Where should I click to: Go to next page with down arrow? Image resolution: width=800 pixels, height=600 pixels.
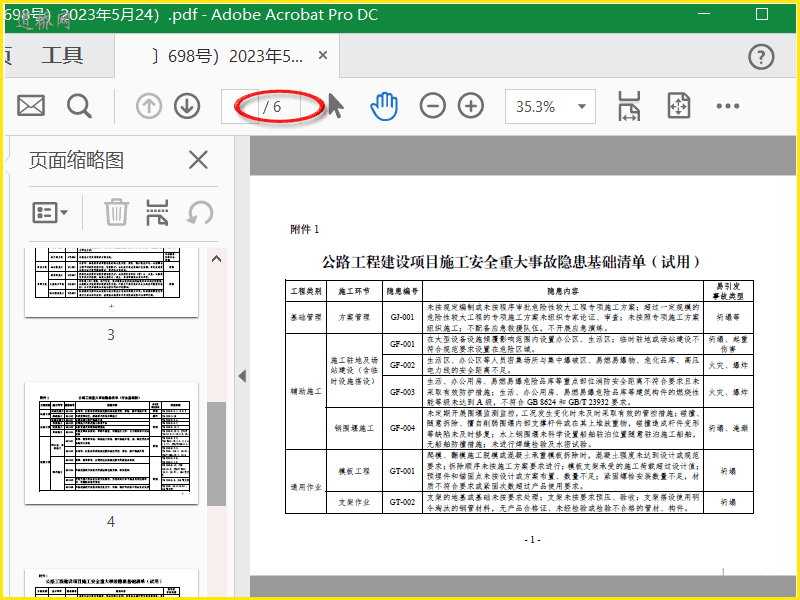click(187, 107)
